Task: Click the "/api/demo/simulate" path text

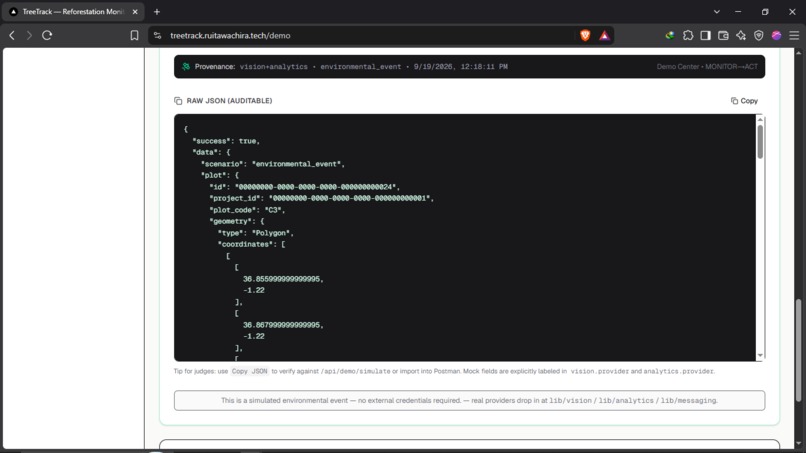Action: (356, 371)
